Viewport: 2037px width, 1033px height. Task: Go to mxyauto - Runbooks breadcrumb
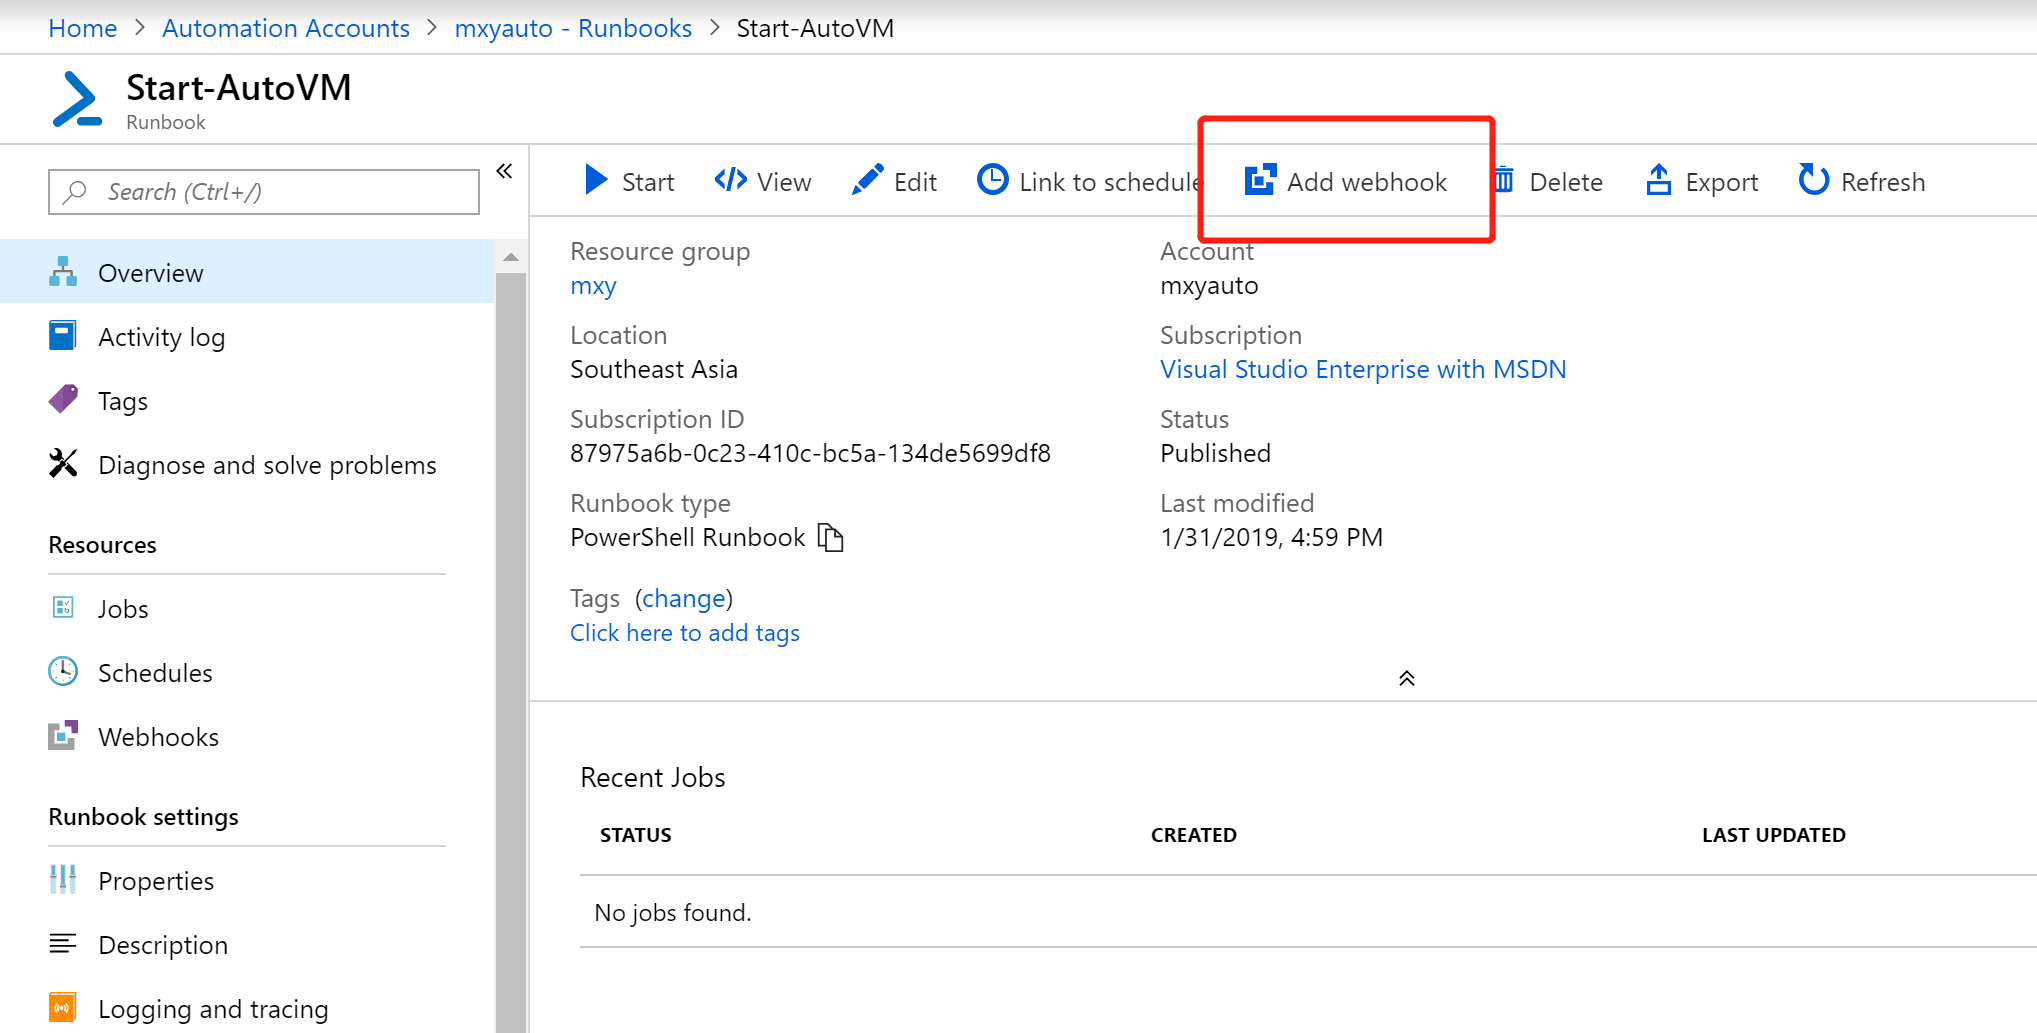573,28
